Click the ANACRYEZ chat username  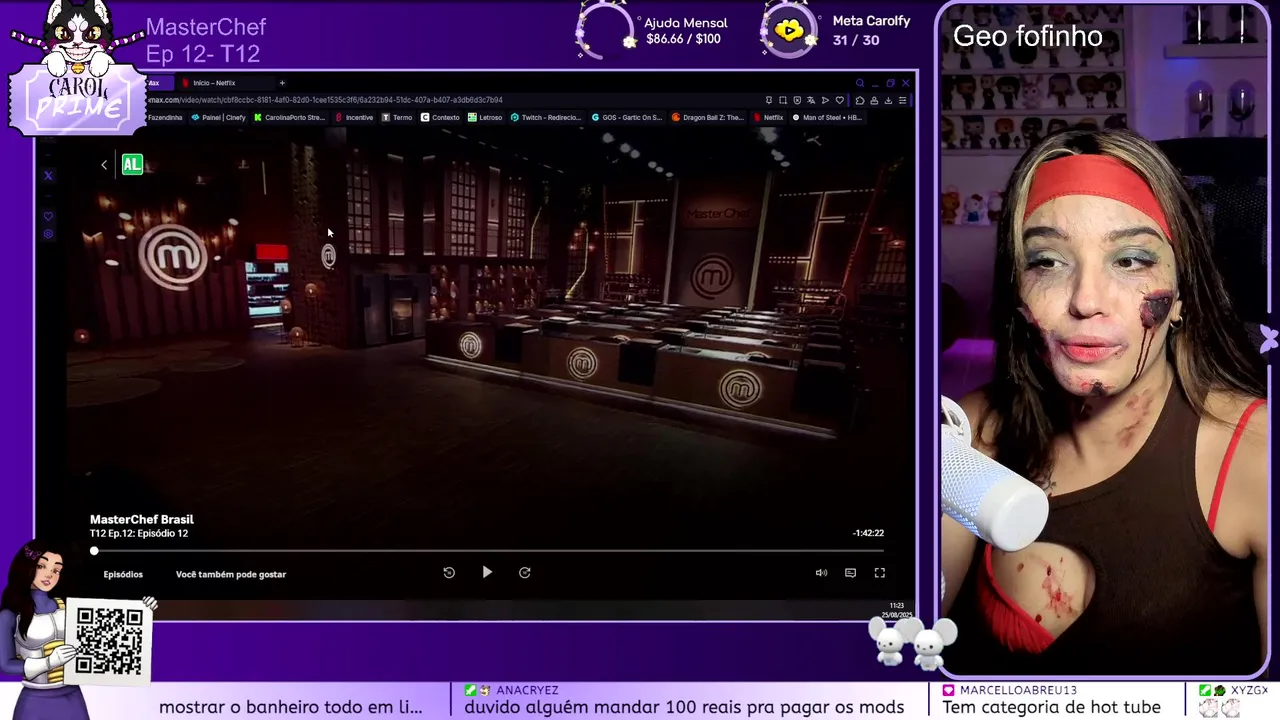pyautogui.click(x=527, y=690)
